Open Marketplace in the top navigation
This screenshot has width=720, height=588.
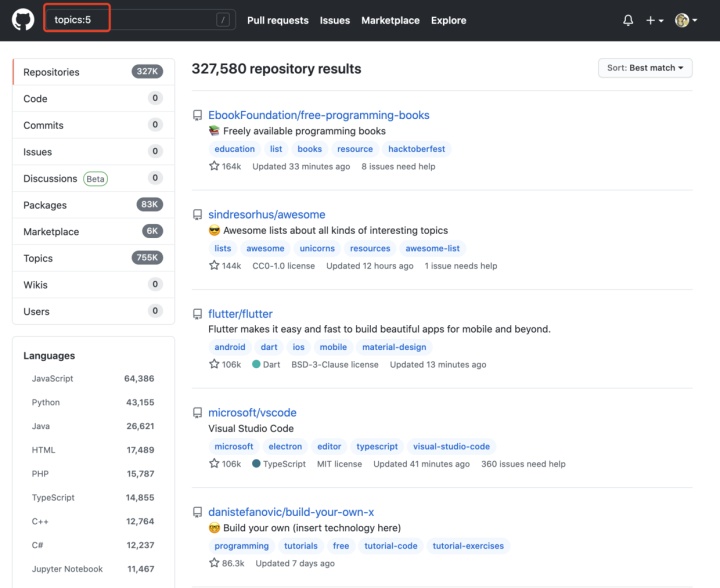390,20
